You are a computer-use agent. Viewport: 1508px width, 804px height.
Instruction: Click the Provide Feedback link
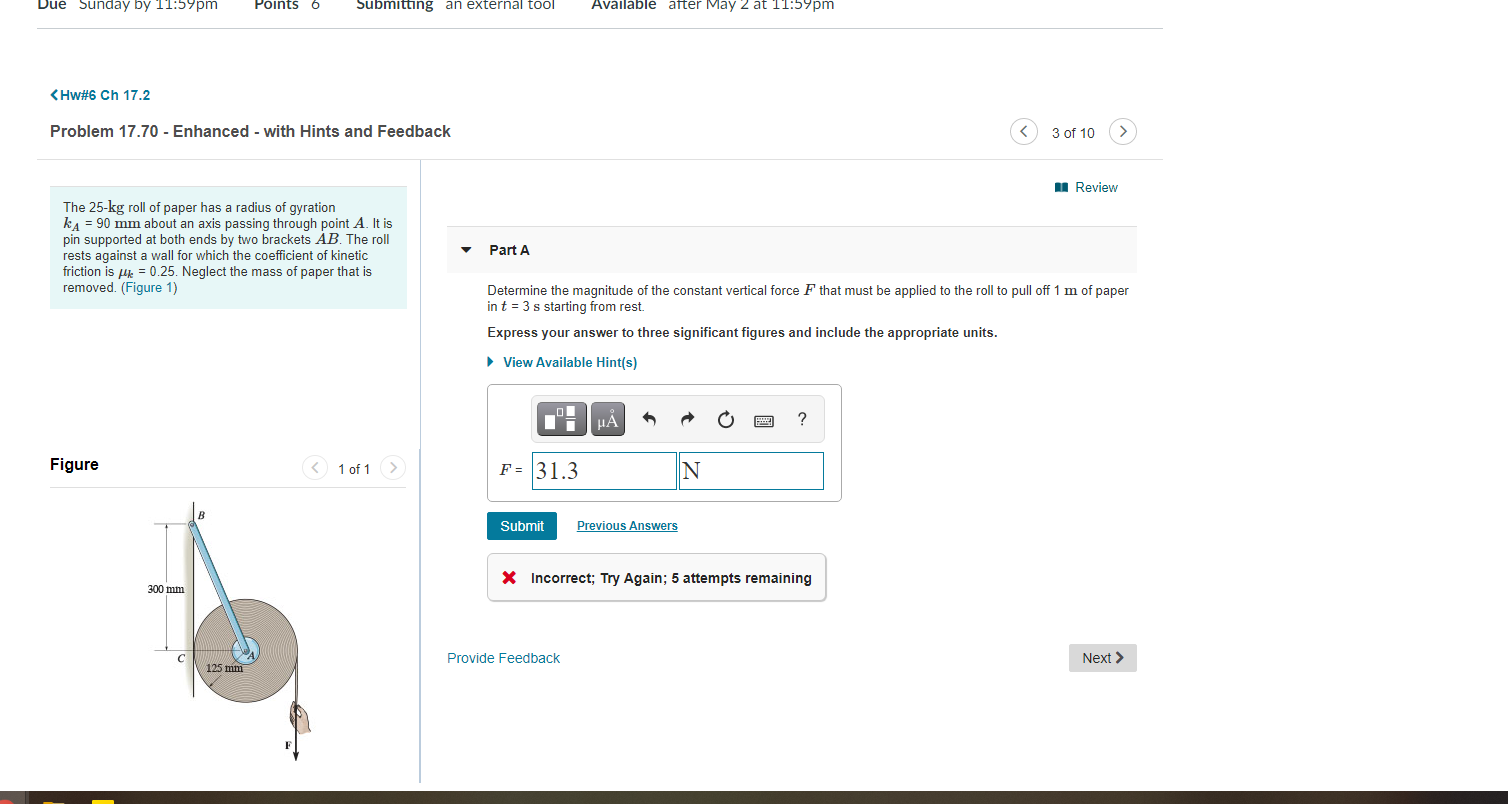point(503,657)
